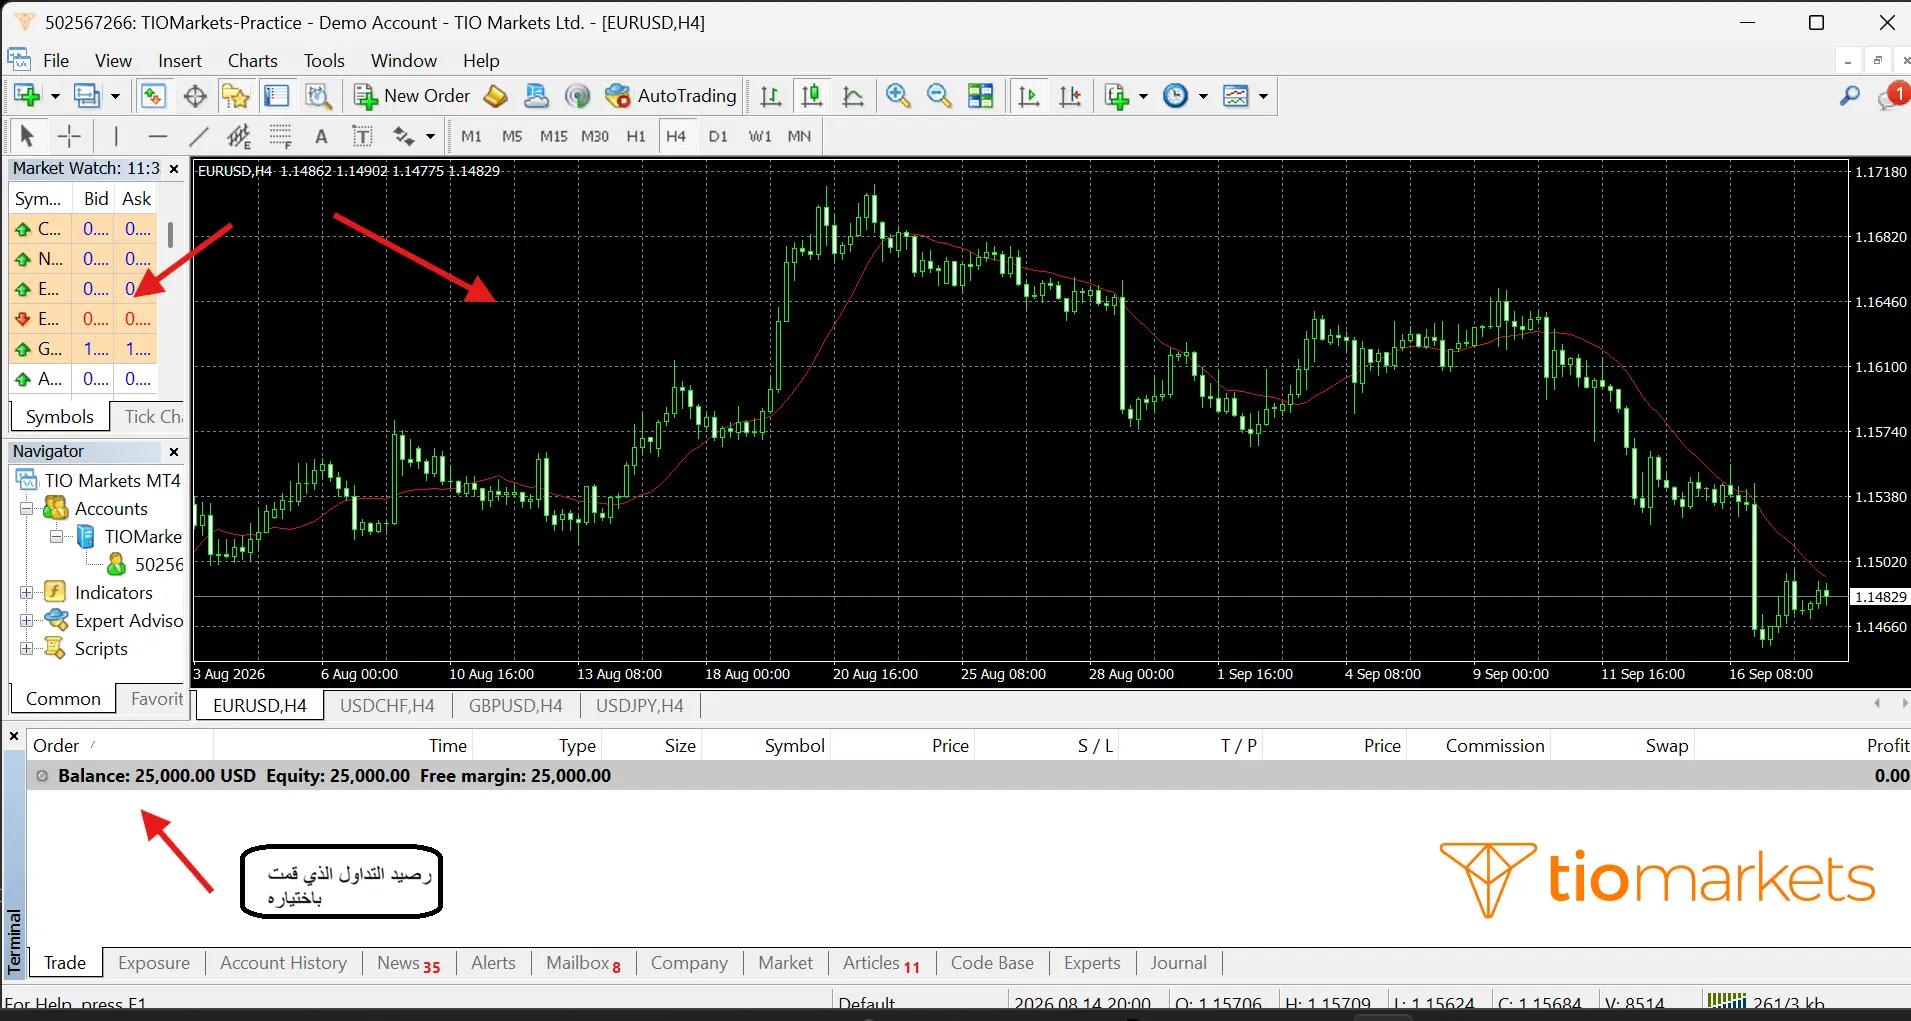Close the Market Watch panel
1911x1021 pixels.
174,169
